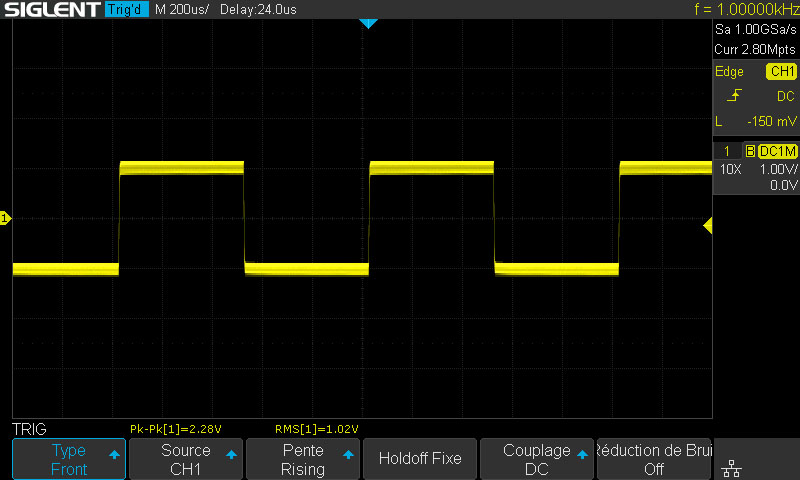Click the trigger coupling DC label in side panel
Screen dimensions: 800x480
coord(786,96)
